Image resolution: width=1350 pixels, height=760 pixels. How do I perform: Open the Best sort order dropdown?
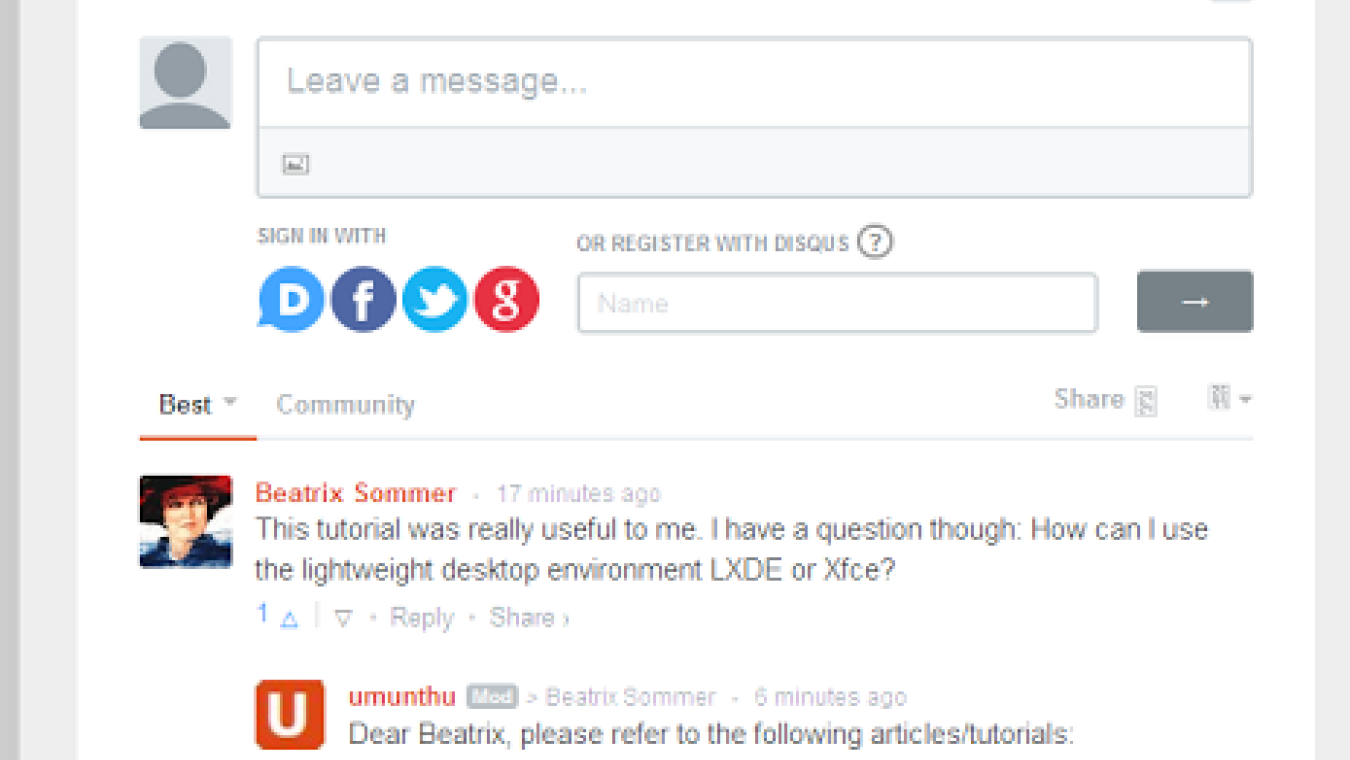[195, 404]
